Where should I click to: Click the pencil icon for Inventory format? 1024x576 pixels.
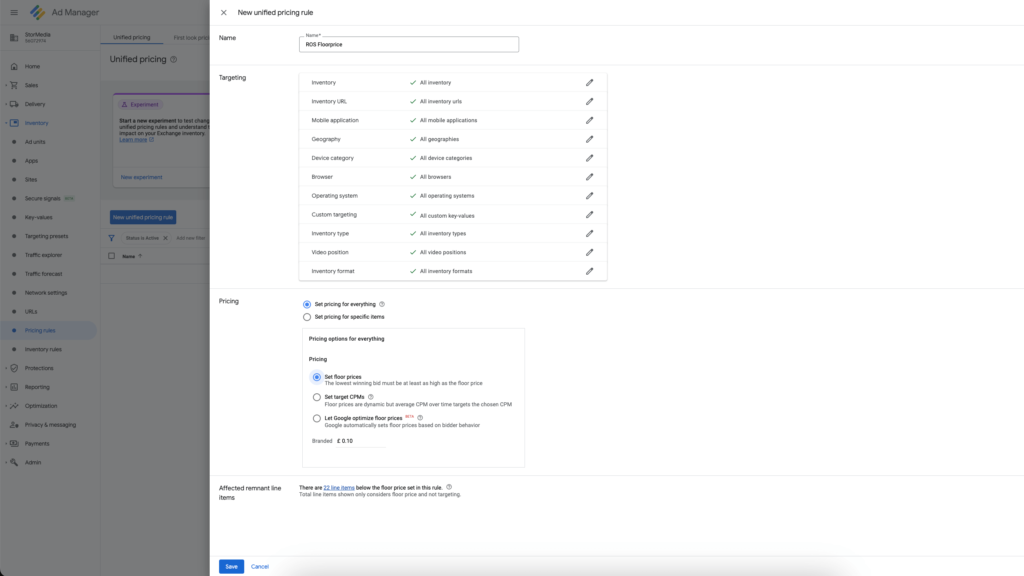[x=589, y=271]
